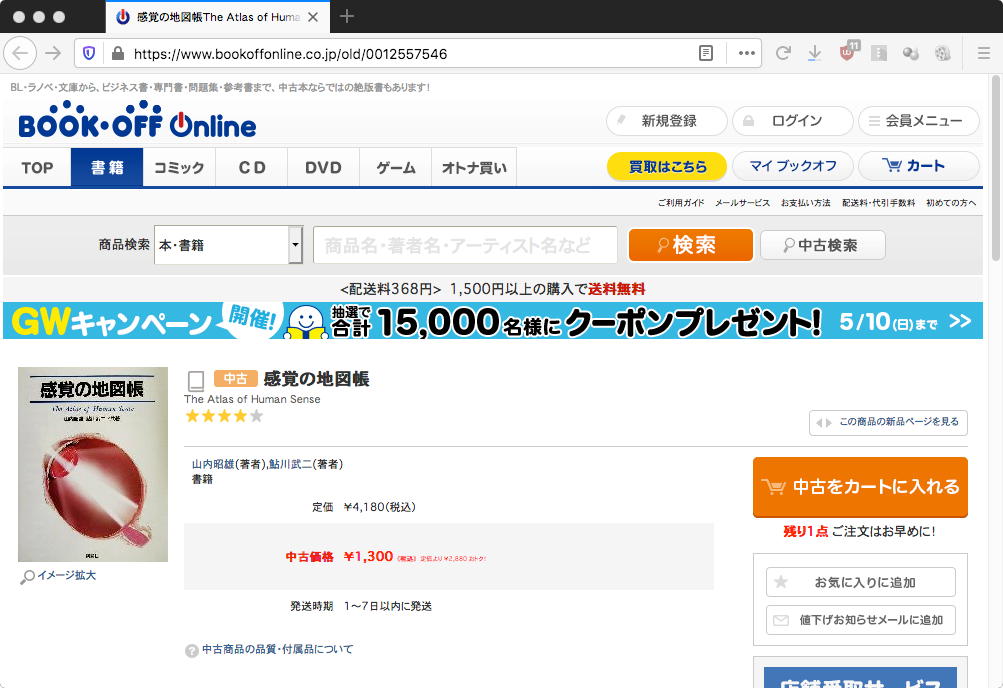The image size is (1003, 688).
Task: Click the magnifier icon beside イメージ拡大
Action: click(x=27, y=576)
